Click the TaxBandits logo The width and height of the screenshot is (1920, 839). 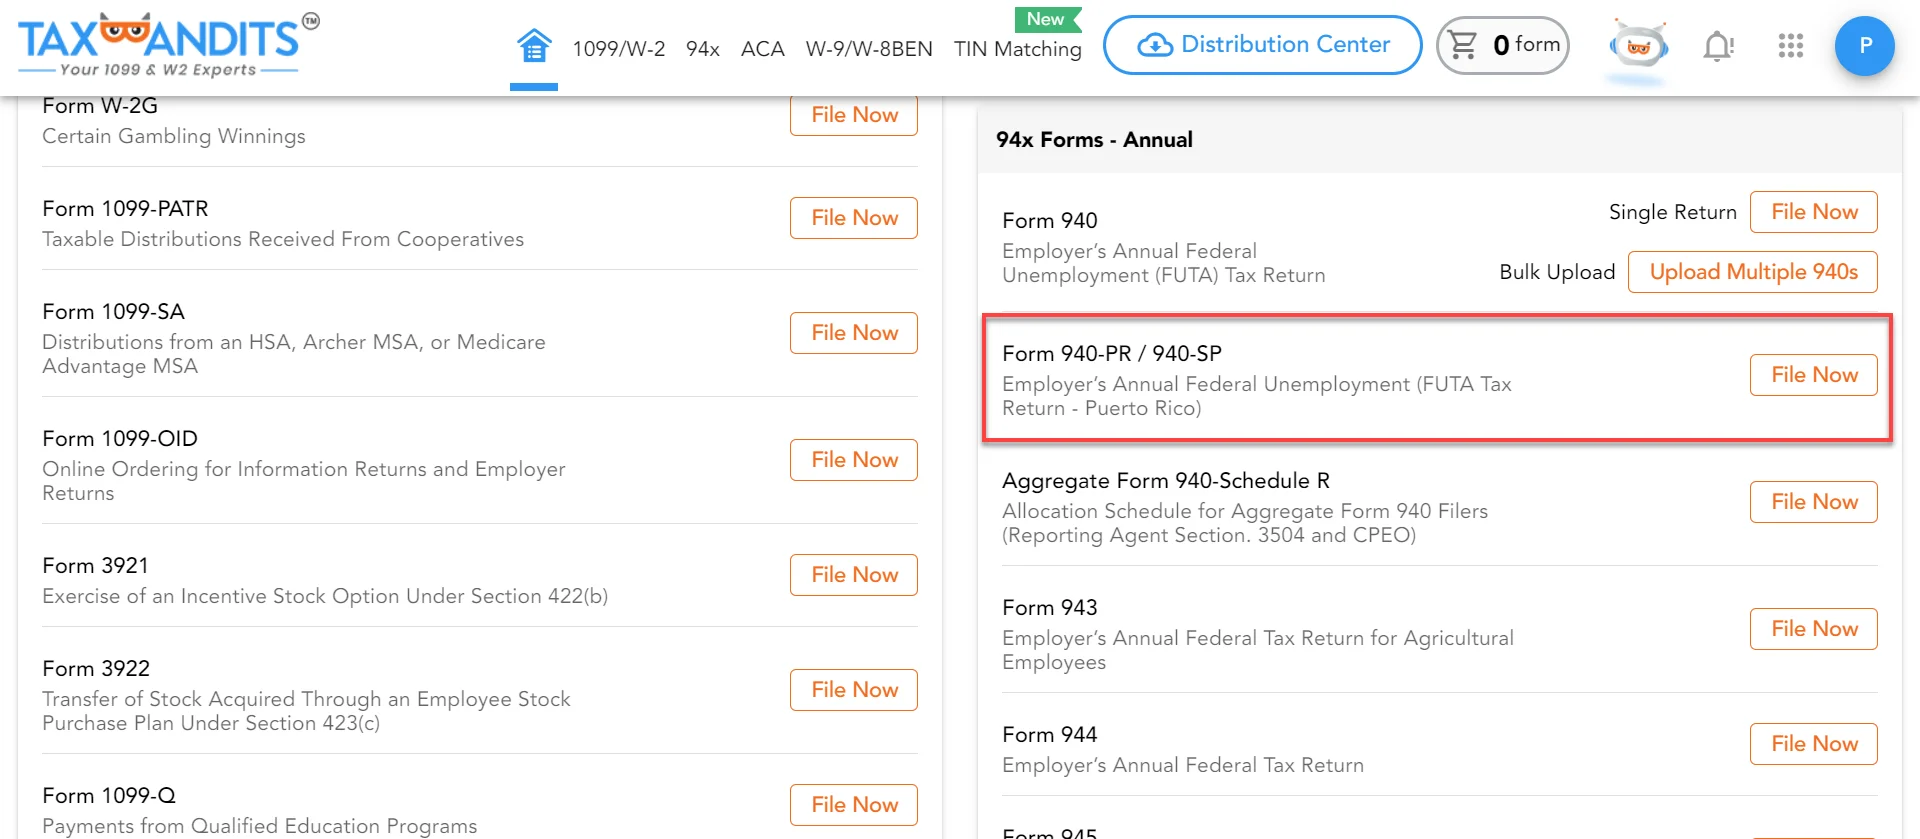pos(168,46)
